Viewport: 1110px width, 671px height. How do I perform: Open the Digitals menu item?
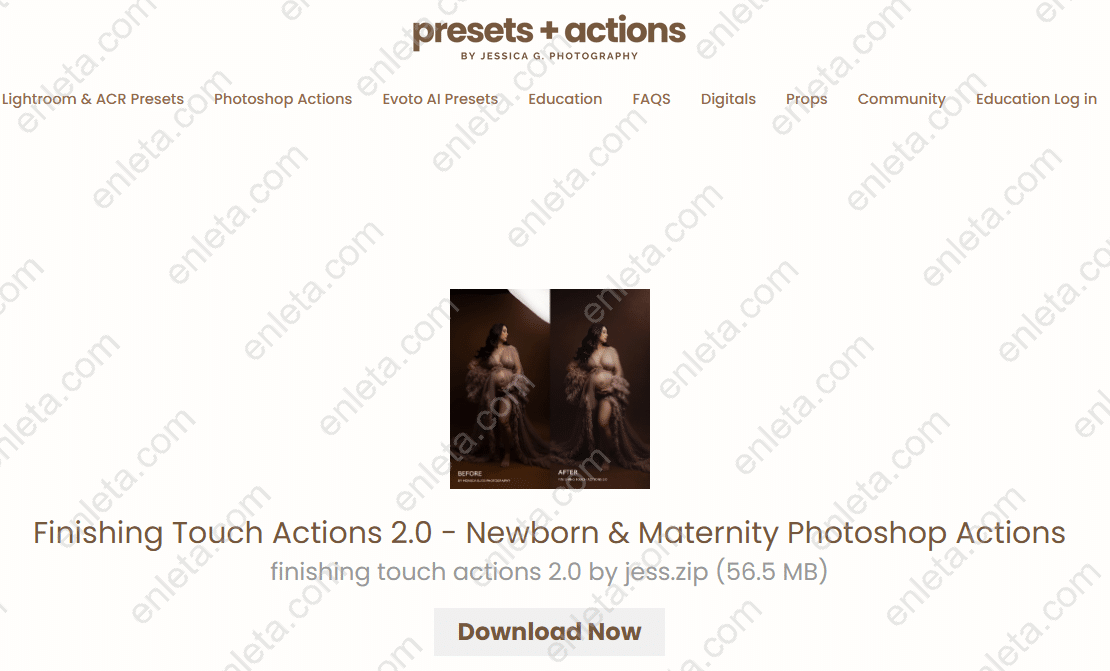pos(728,99)
